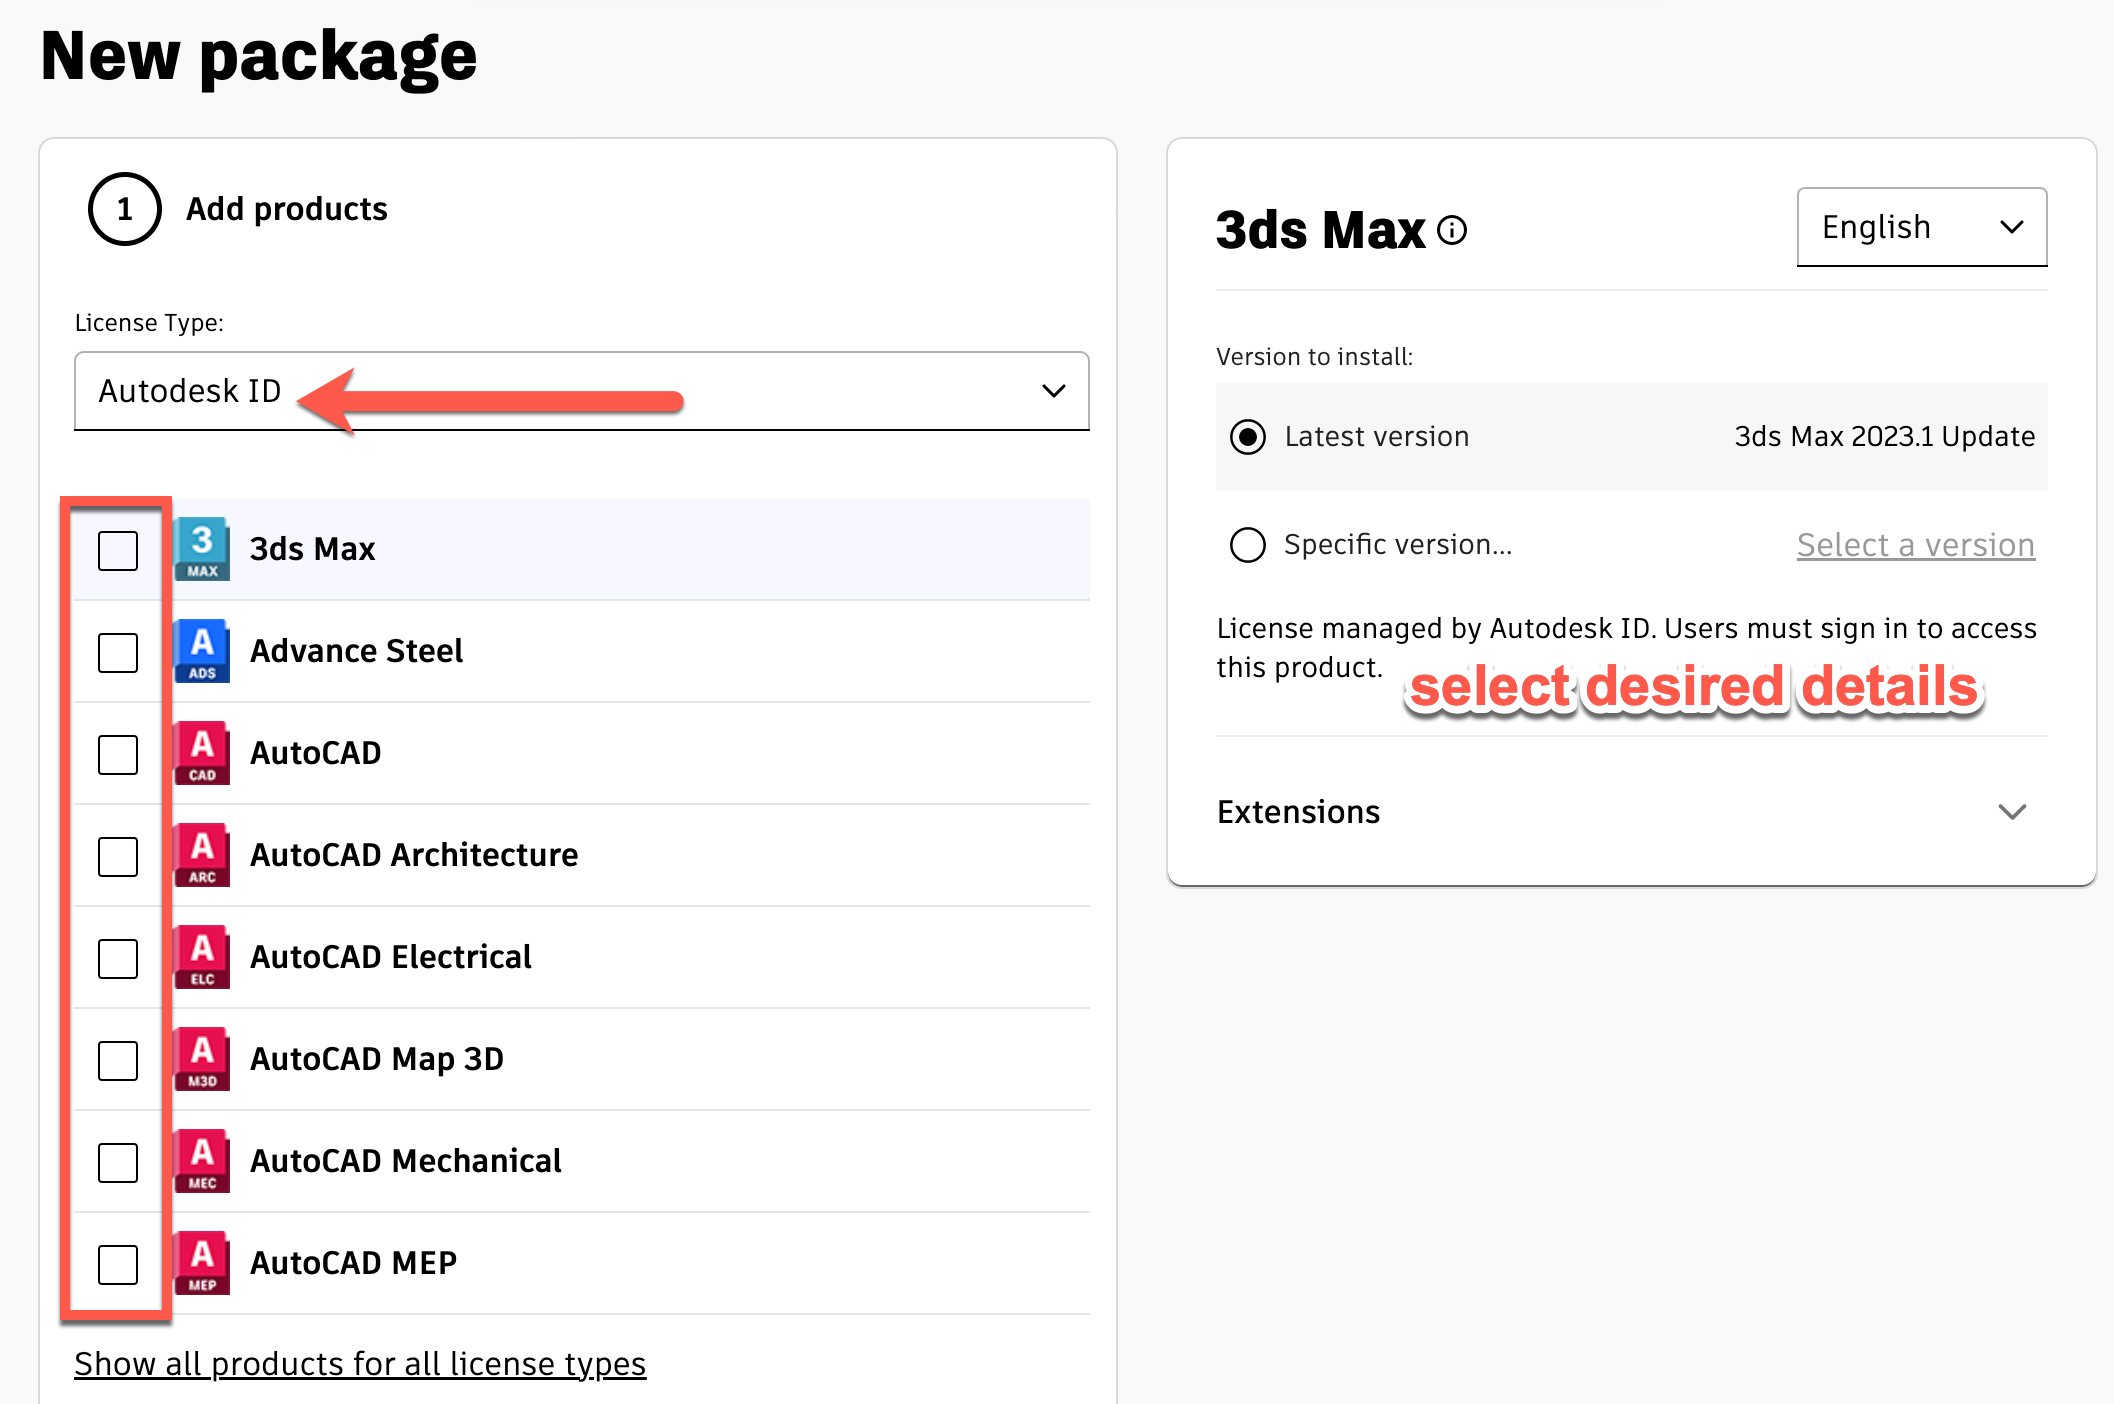Tick the AutoCAD Mechanical checkbox

point(118,1162)
